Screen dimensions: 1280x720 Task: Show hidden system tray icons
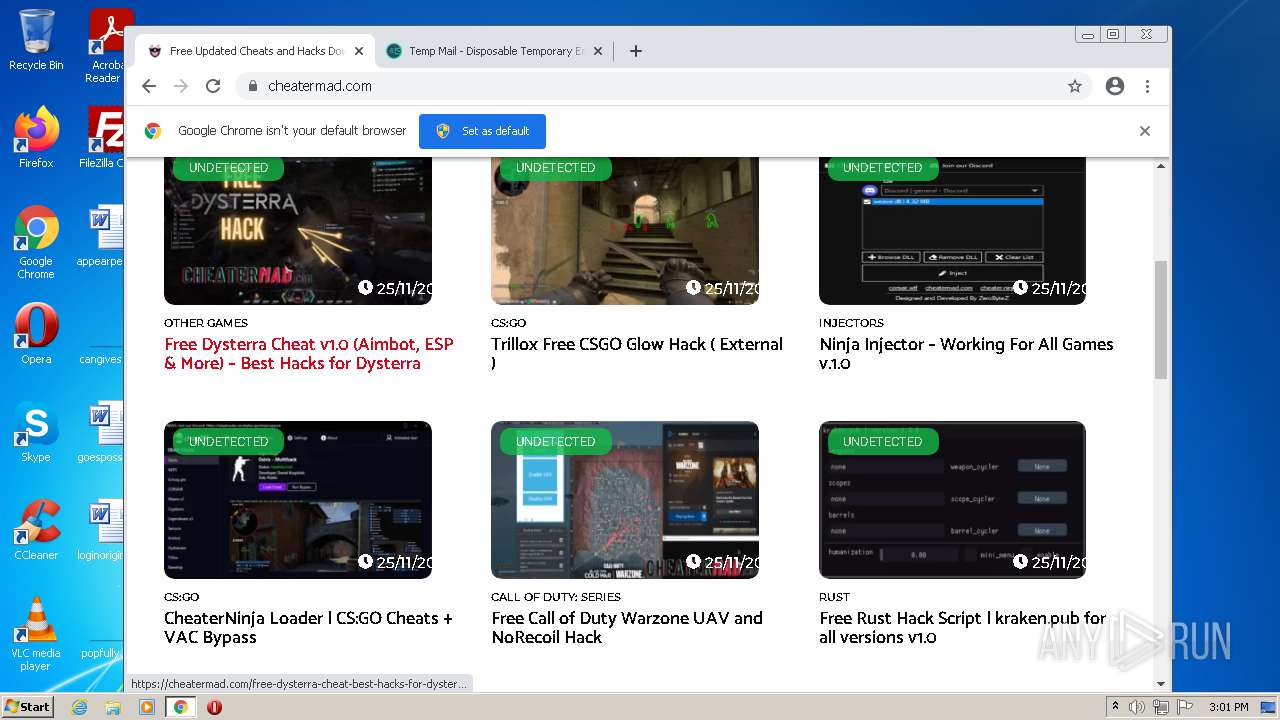tap(1115, 707)
